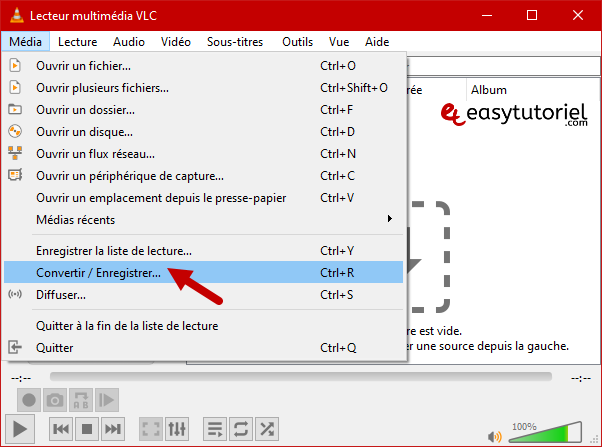Toggle loop repeat mode icon
The height and width of the screenshot is (447, 602).
pos(241,429)
